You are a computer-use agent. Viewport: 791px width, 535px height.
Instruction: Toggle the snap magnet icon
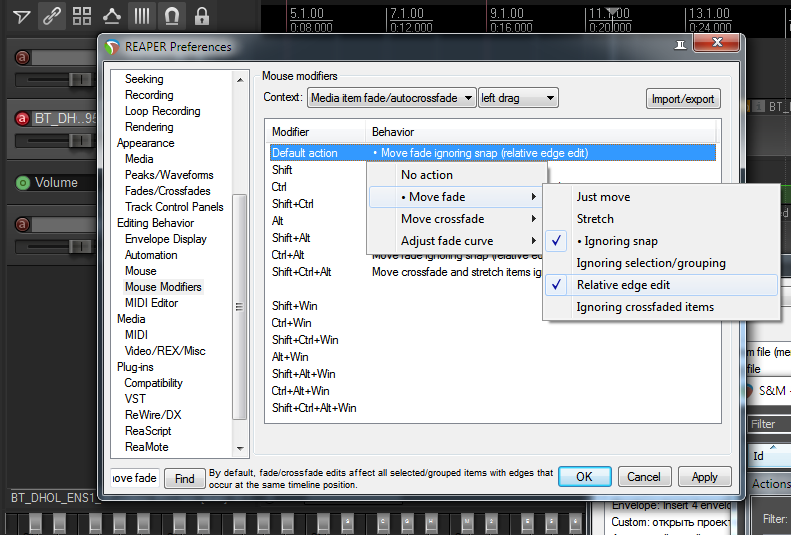(172, 16)
